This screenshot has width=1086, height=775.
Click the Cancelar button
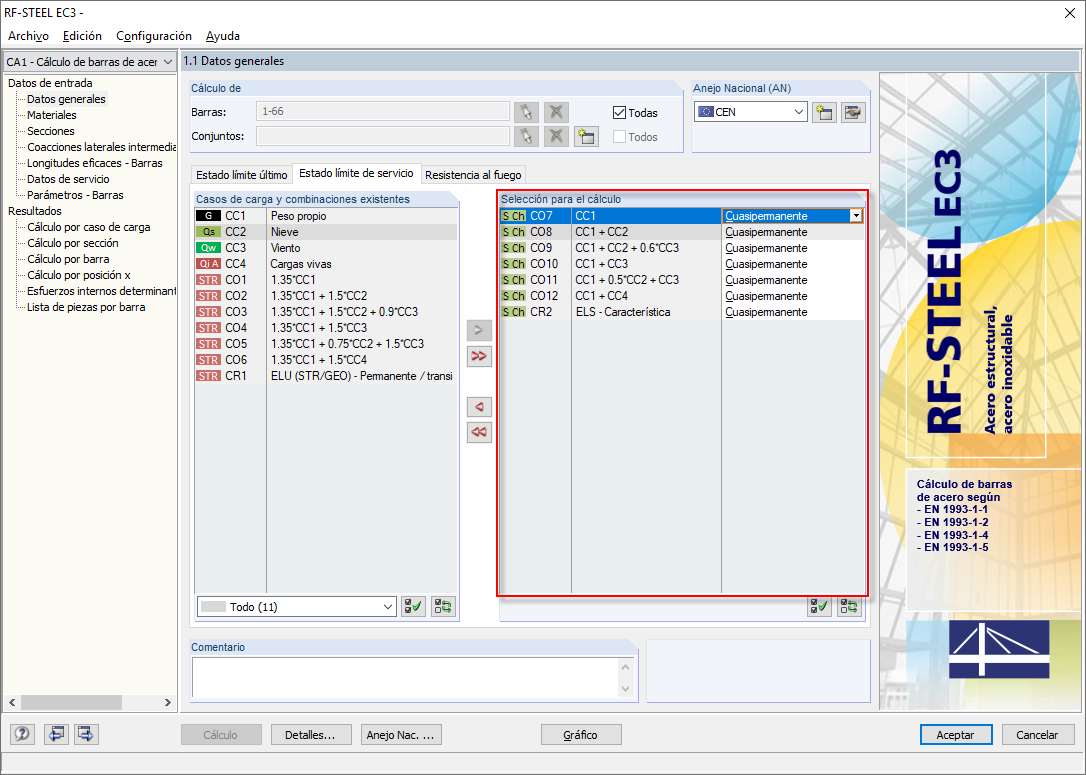pos(1037,735)
